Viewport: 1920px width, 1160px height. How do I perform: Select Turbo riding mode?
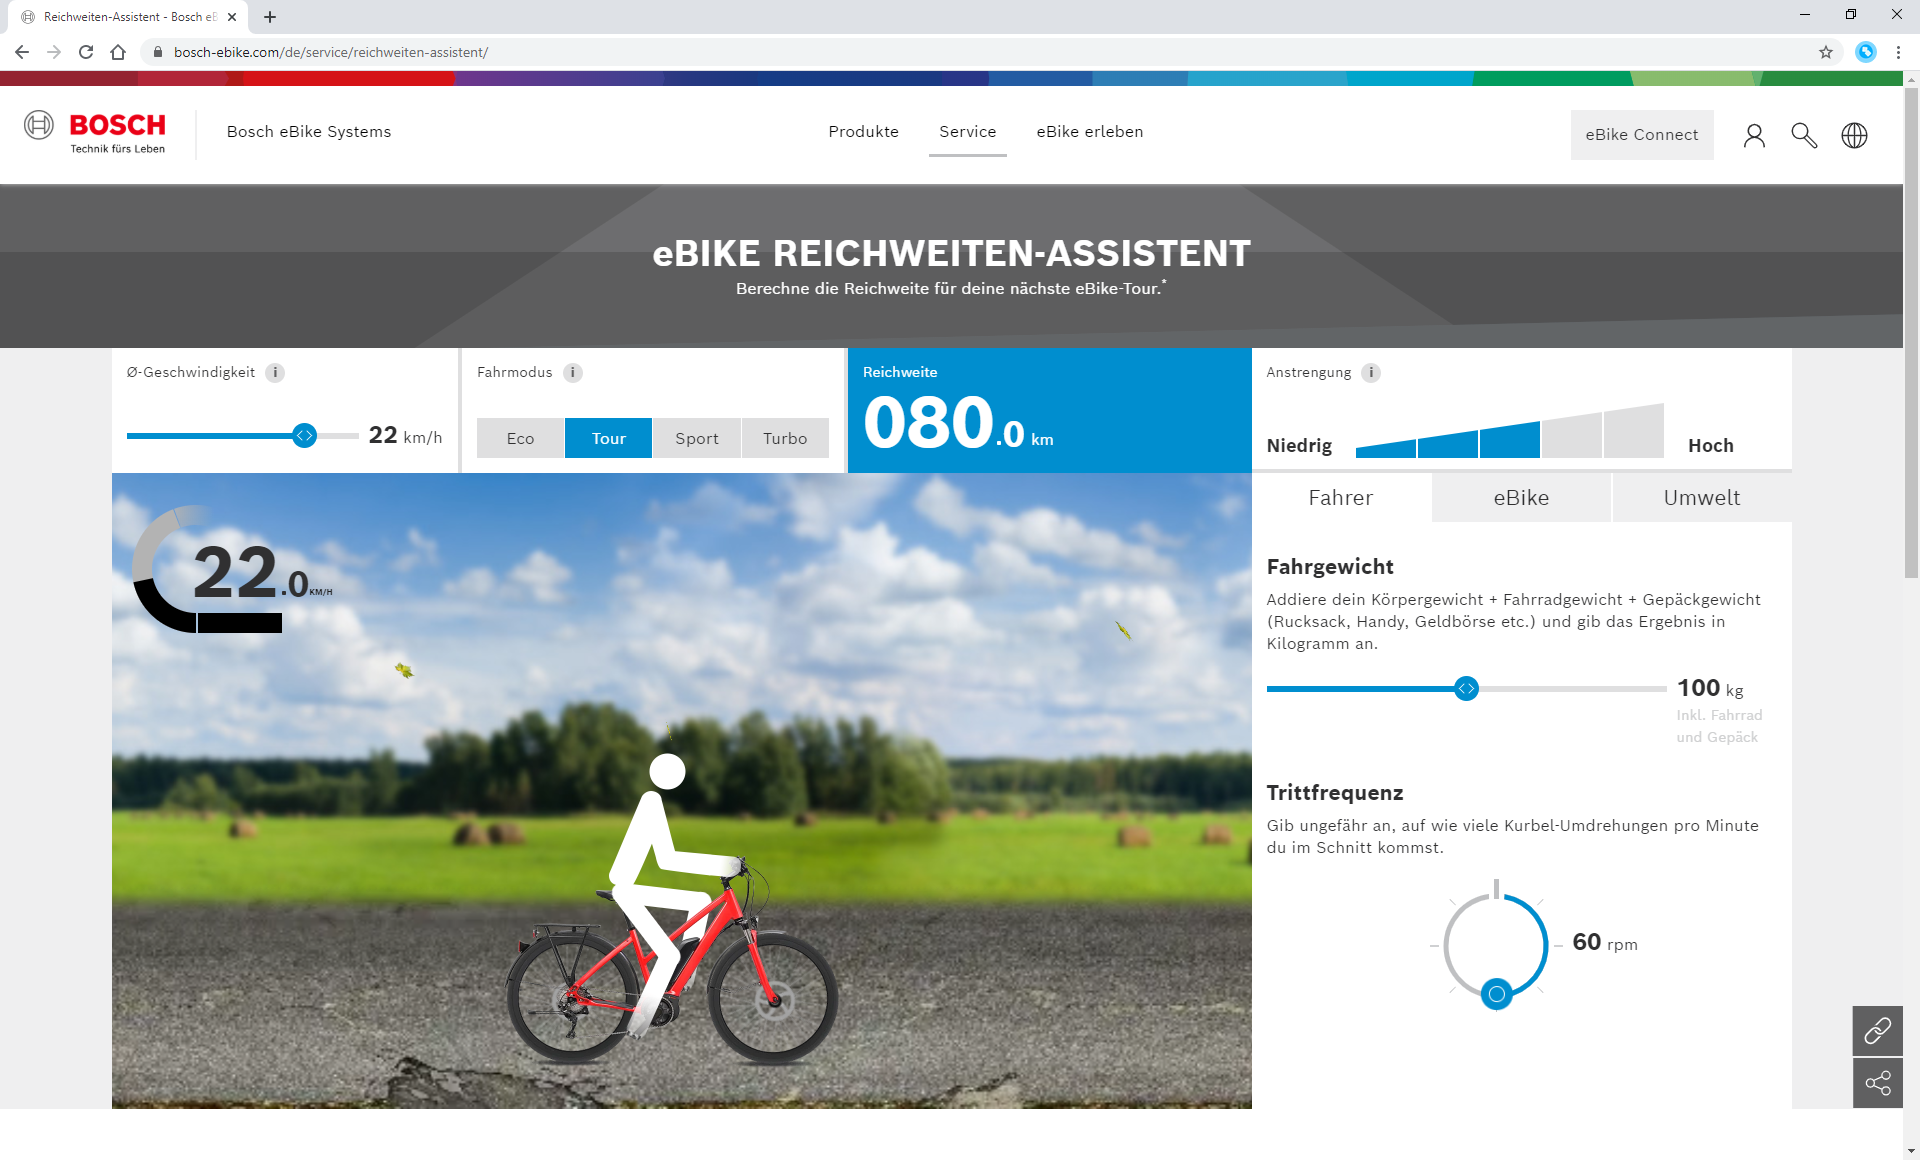(785, 438)
